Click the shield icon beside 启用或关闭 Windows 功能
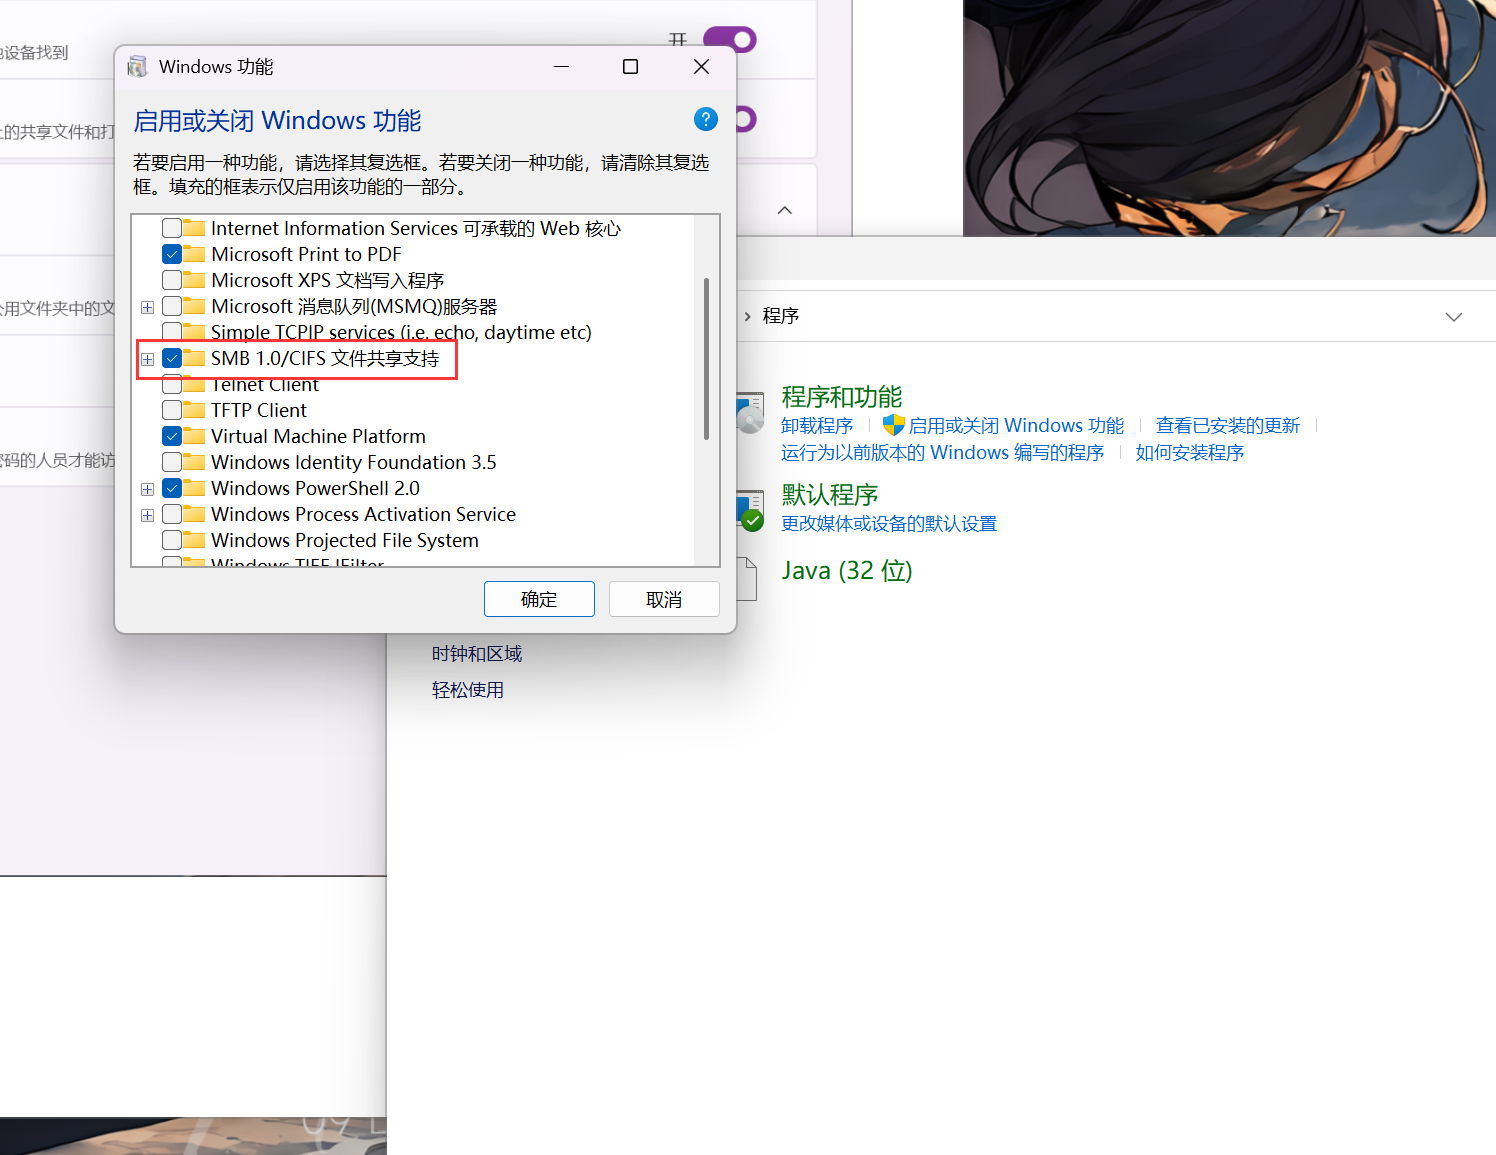 click(894, 425)
